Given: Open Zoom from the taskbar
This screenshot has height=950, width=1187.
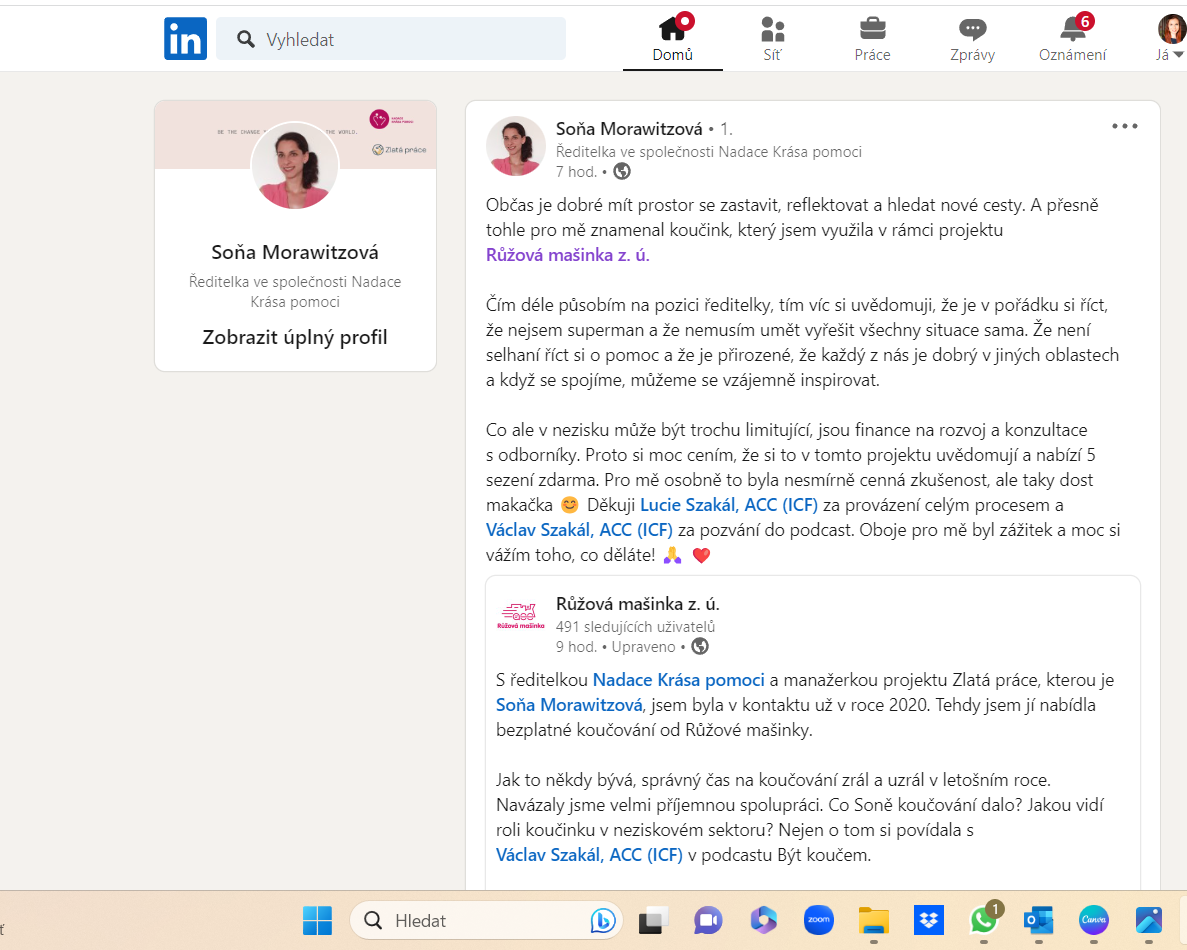Looking at the screenshot, I should 818,920.
